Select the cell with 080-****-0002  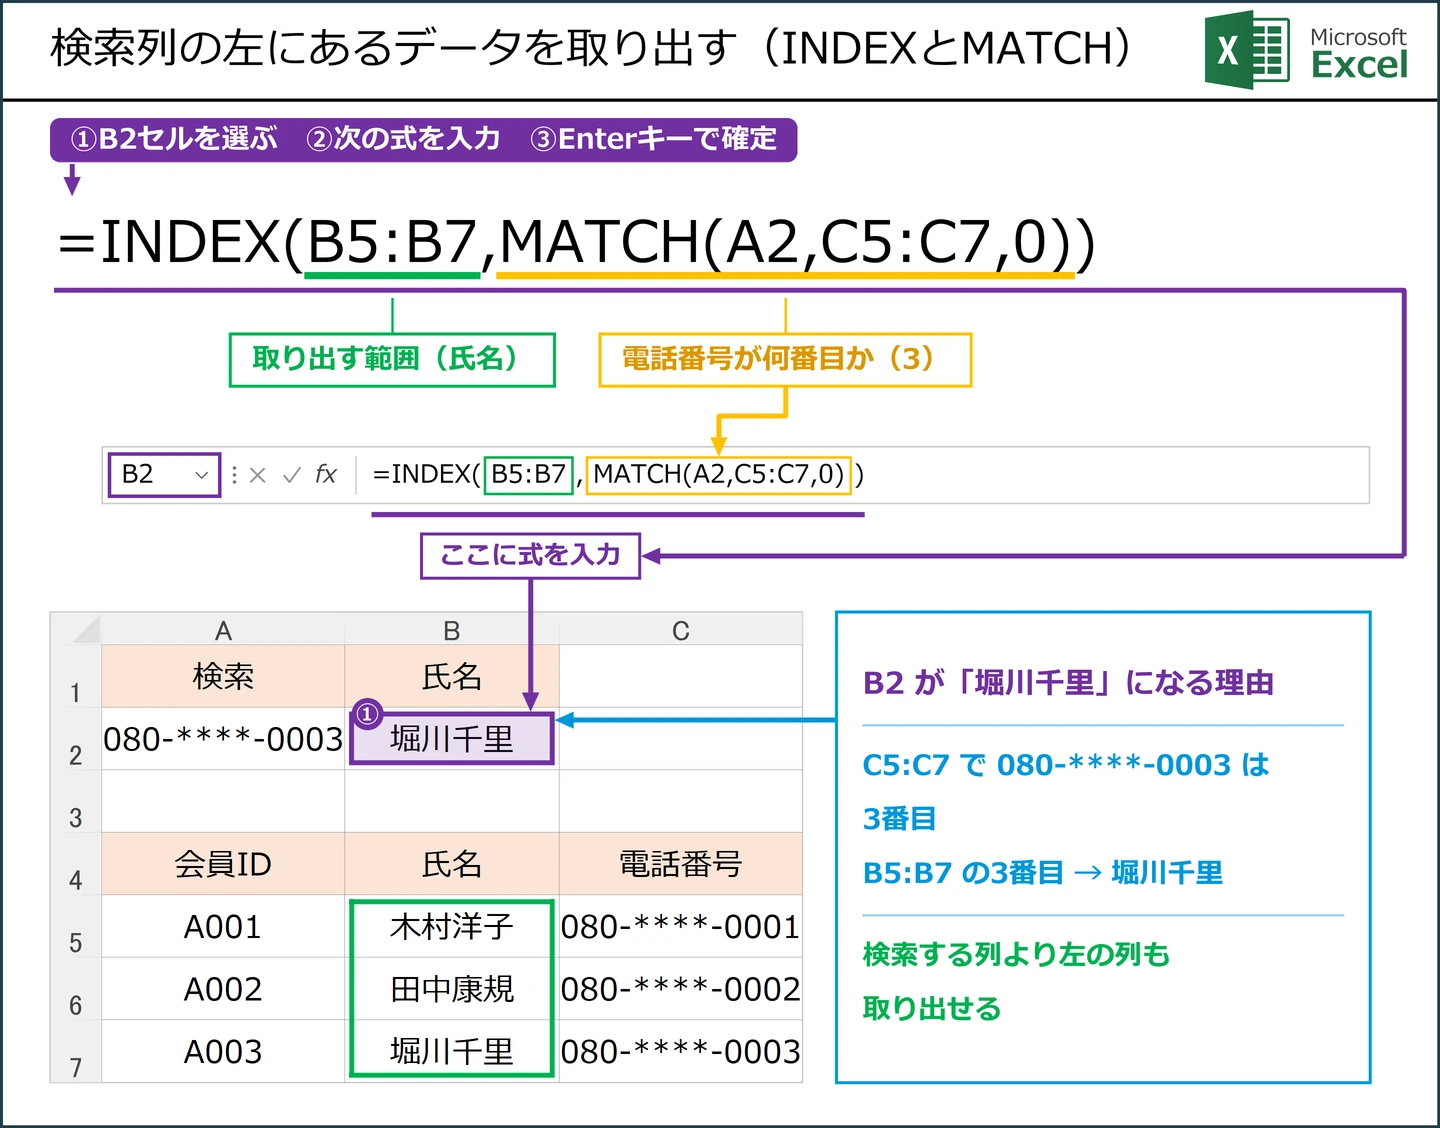tap(681, 989)
